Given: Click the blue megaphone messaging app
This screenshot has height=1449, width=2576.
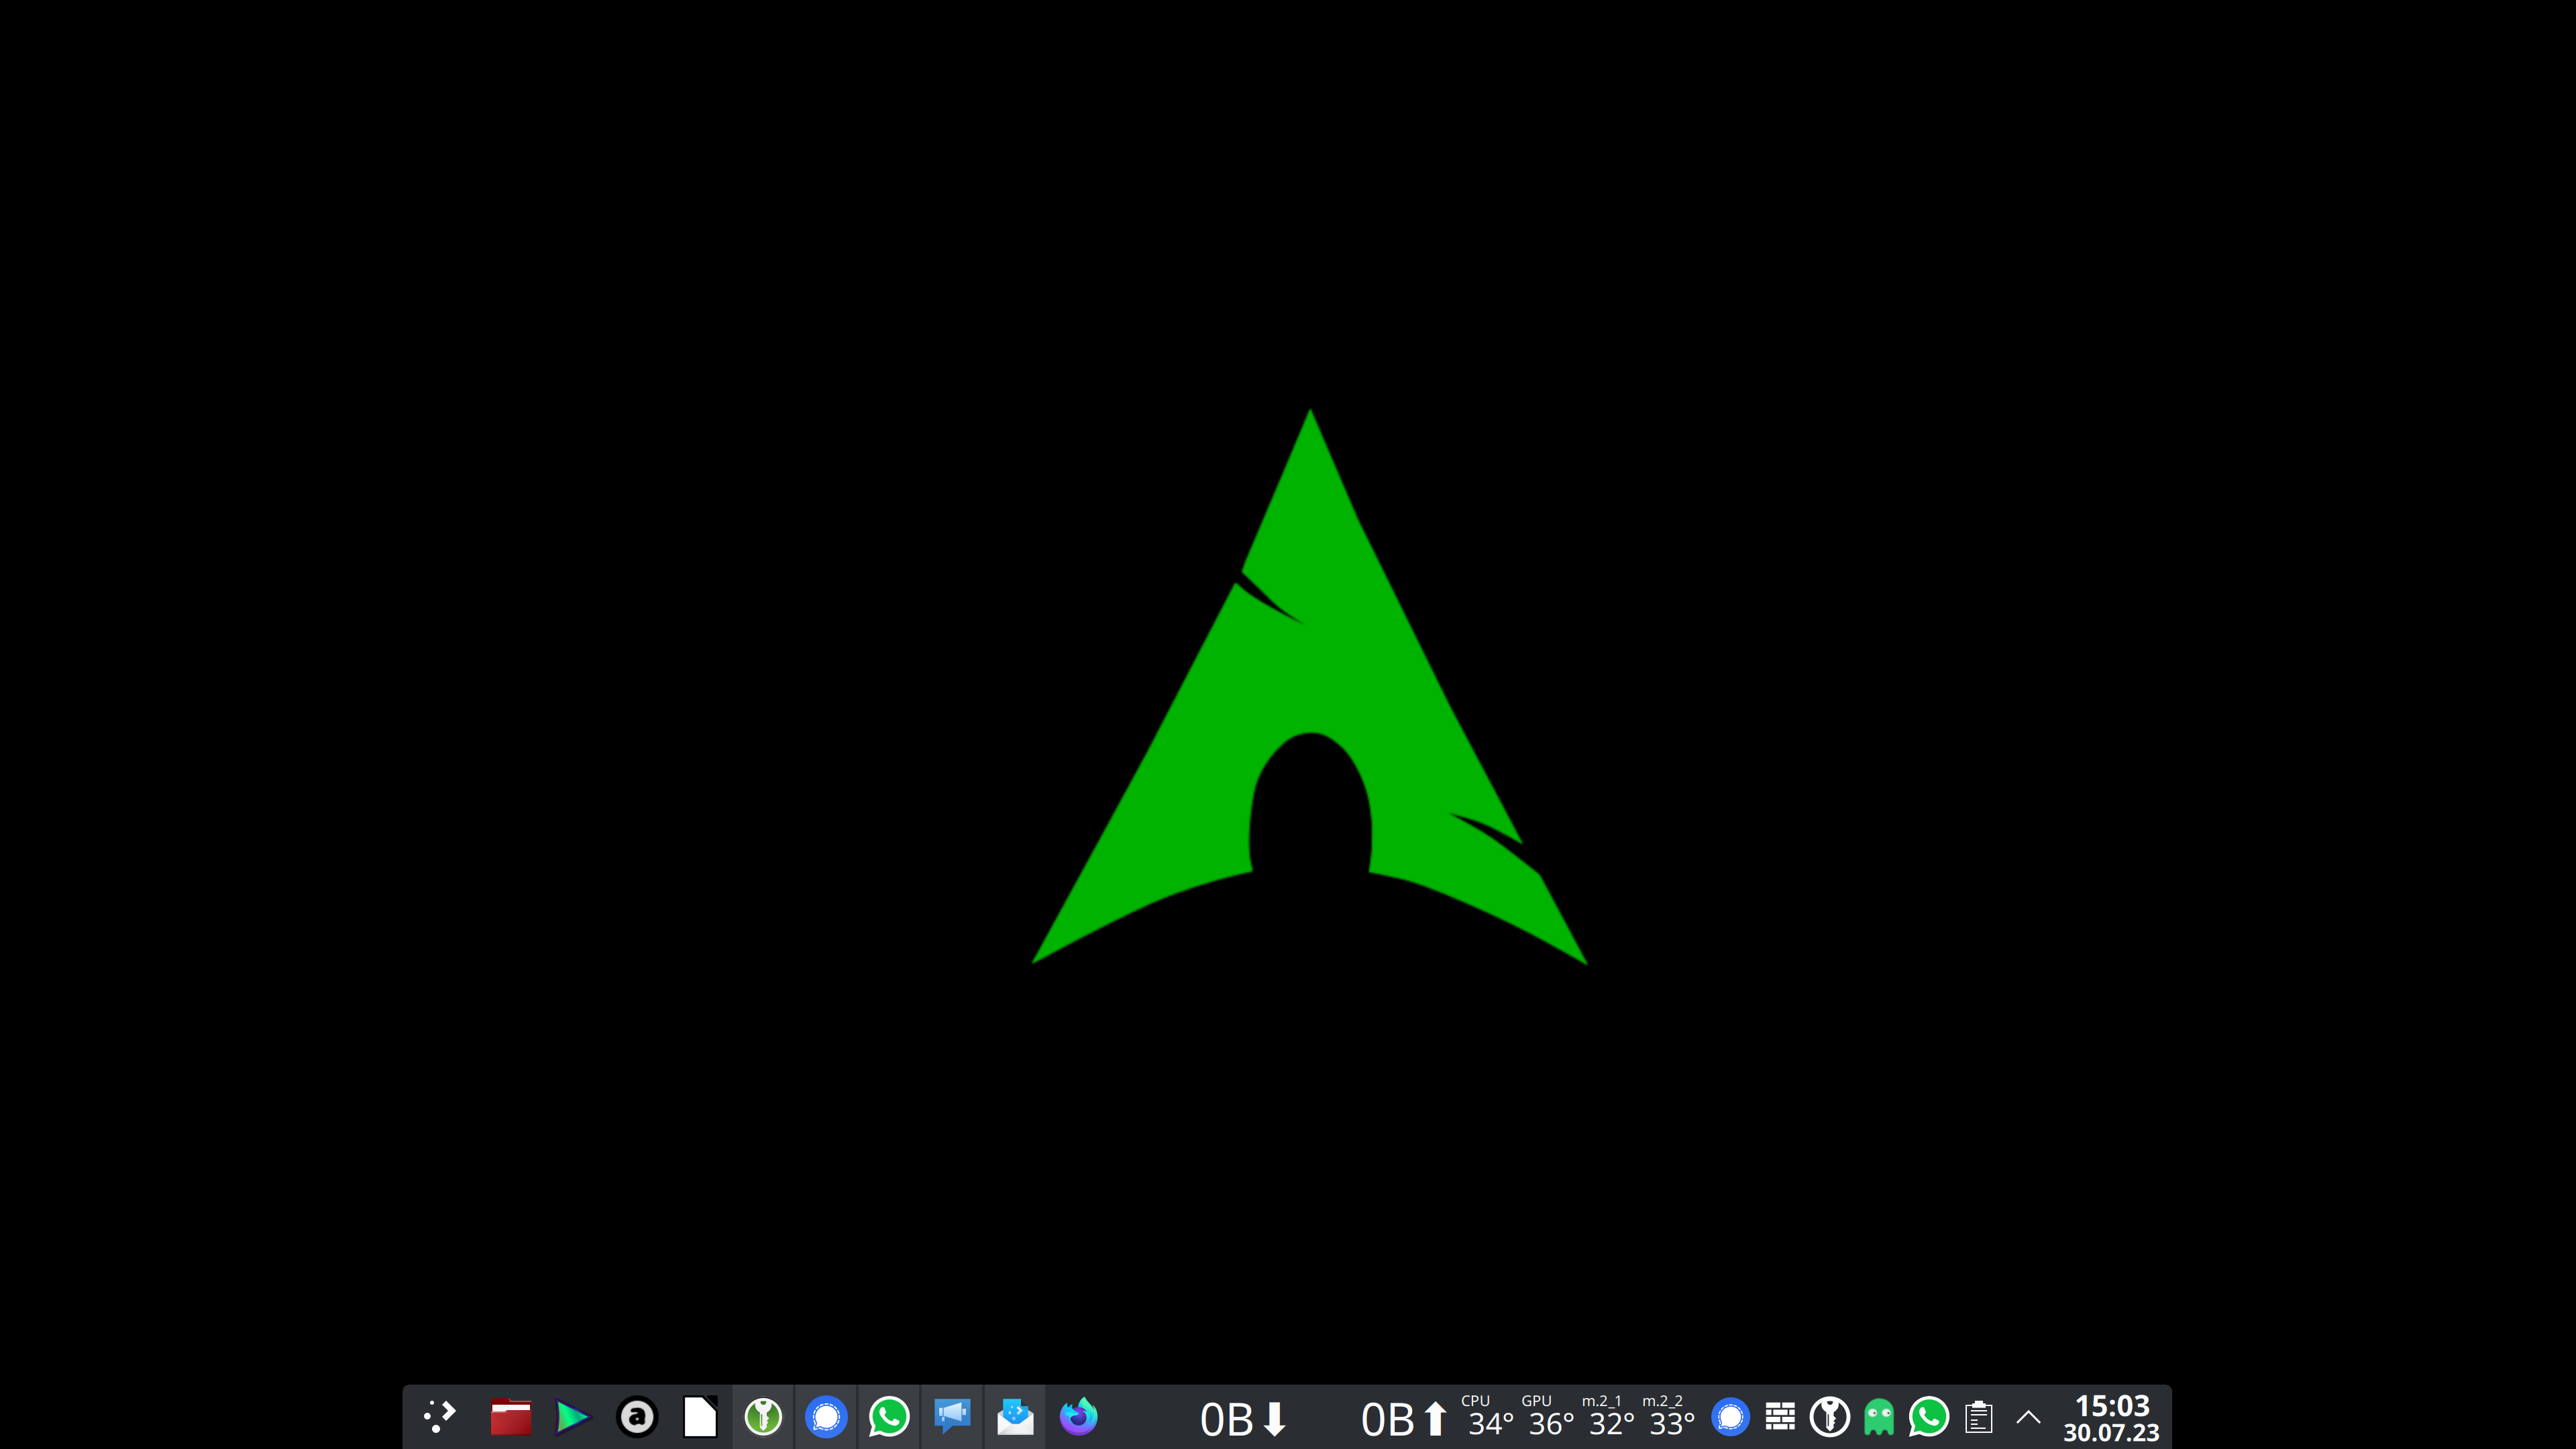Looking at the screenshot, I should click(x=951, y=1416).
